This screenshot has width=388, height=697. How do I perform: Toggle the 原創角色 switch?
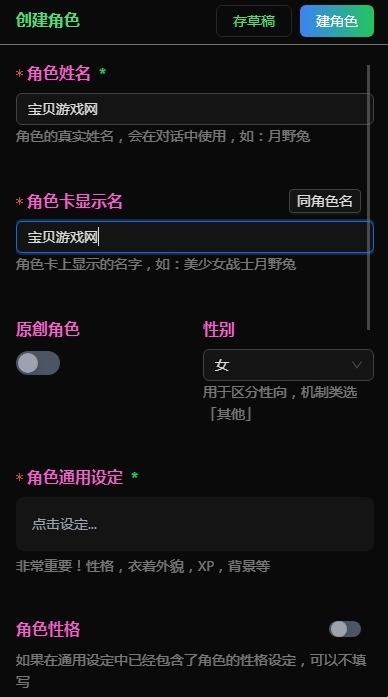click(x=38, y=363)
